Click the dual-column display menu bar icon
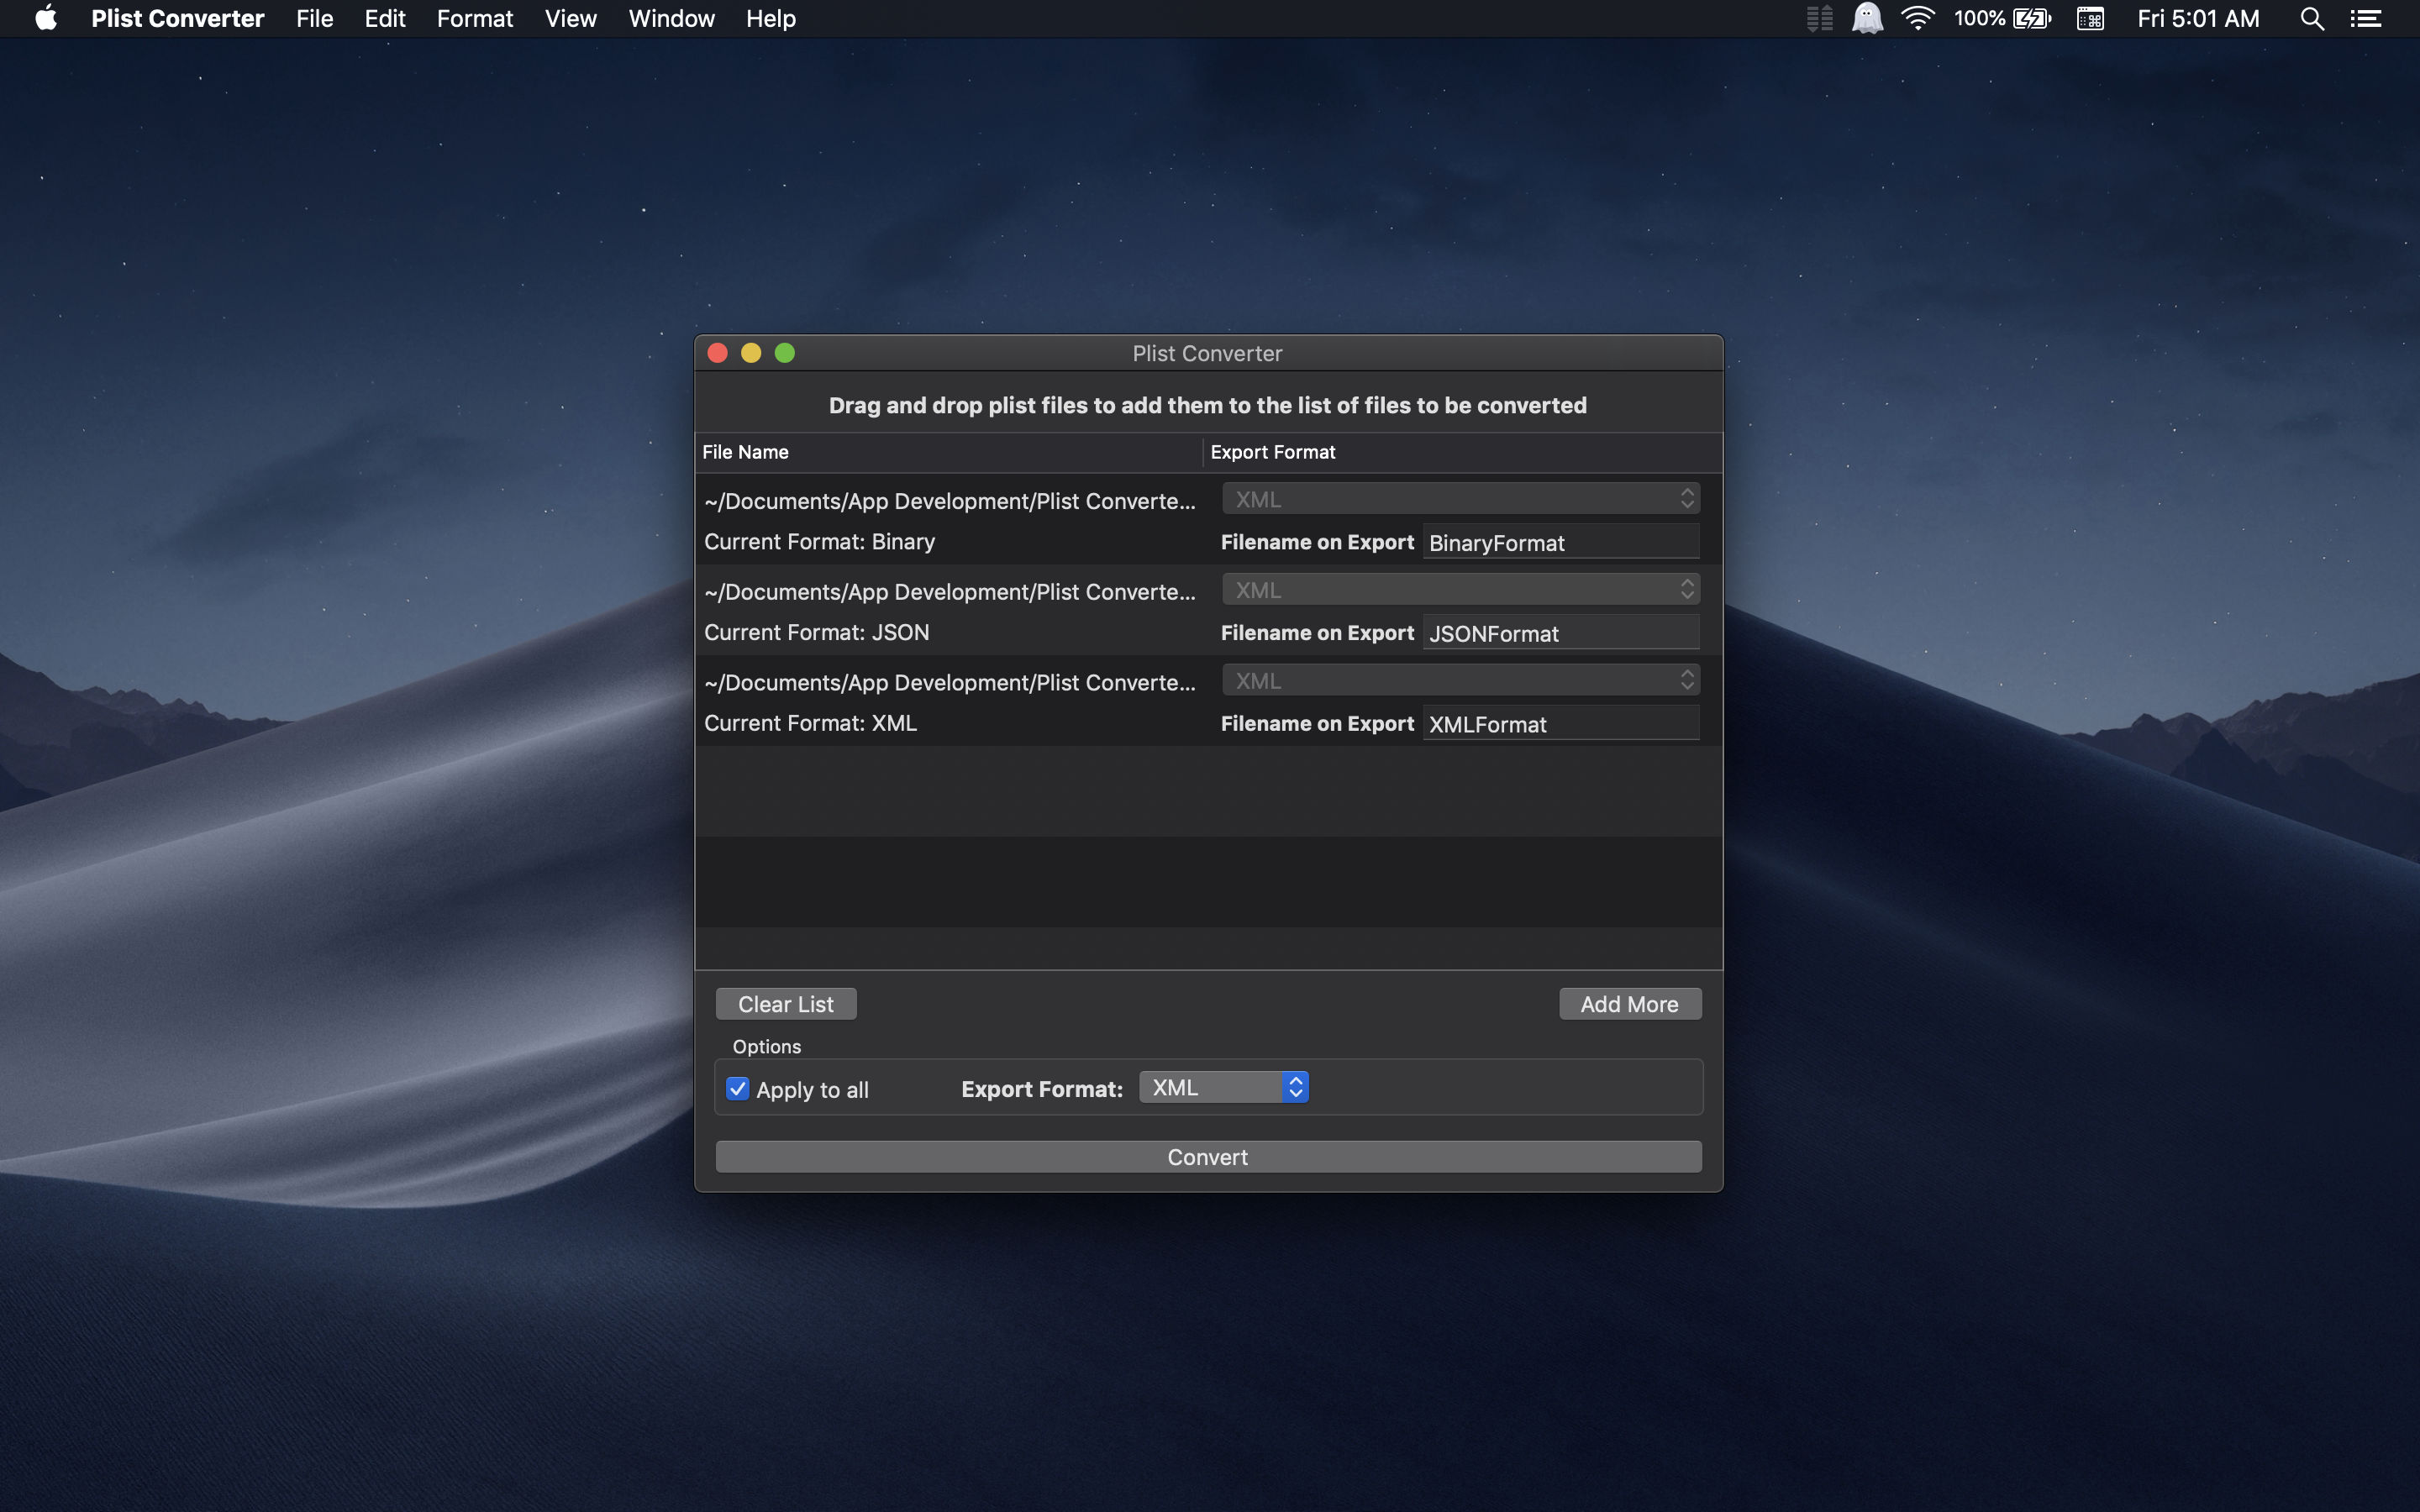Image resolution: width=2420 pixels, height=1512 pixels. pyautogui.click(x=1819, y=18)
